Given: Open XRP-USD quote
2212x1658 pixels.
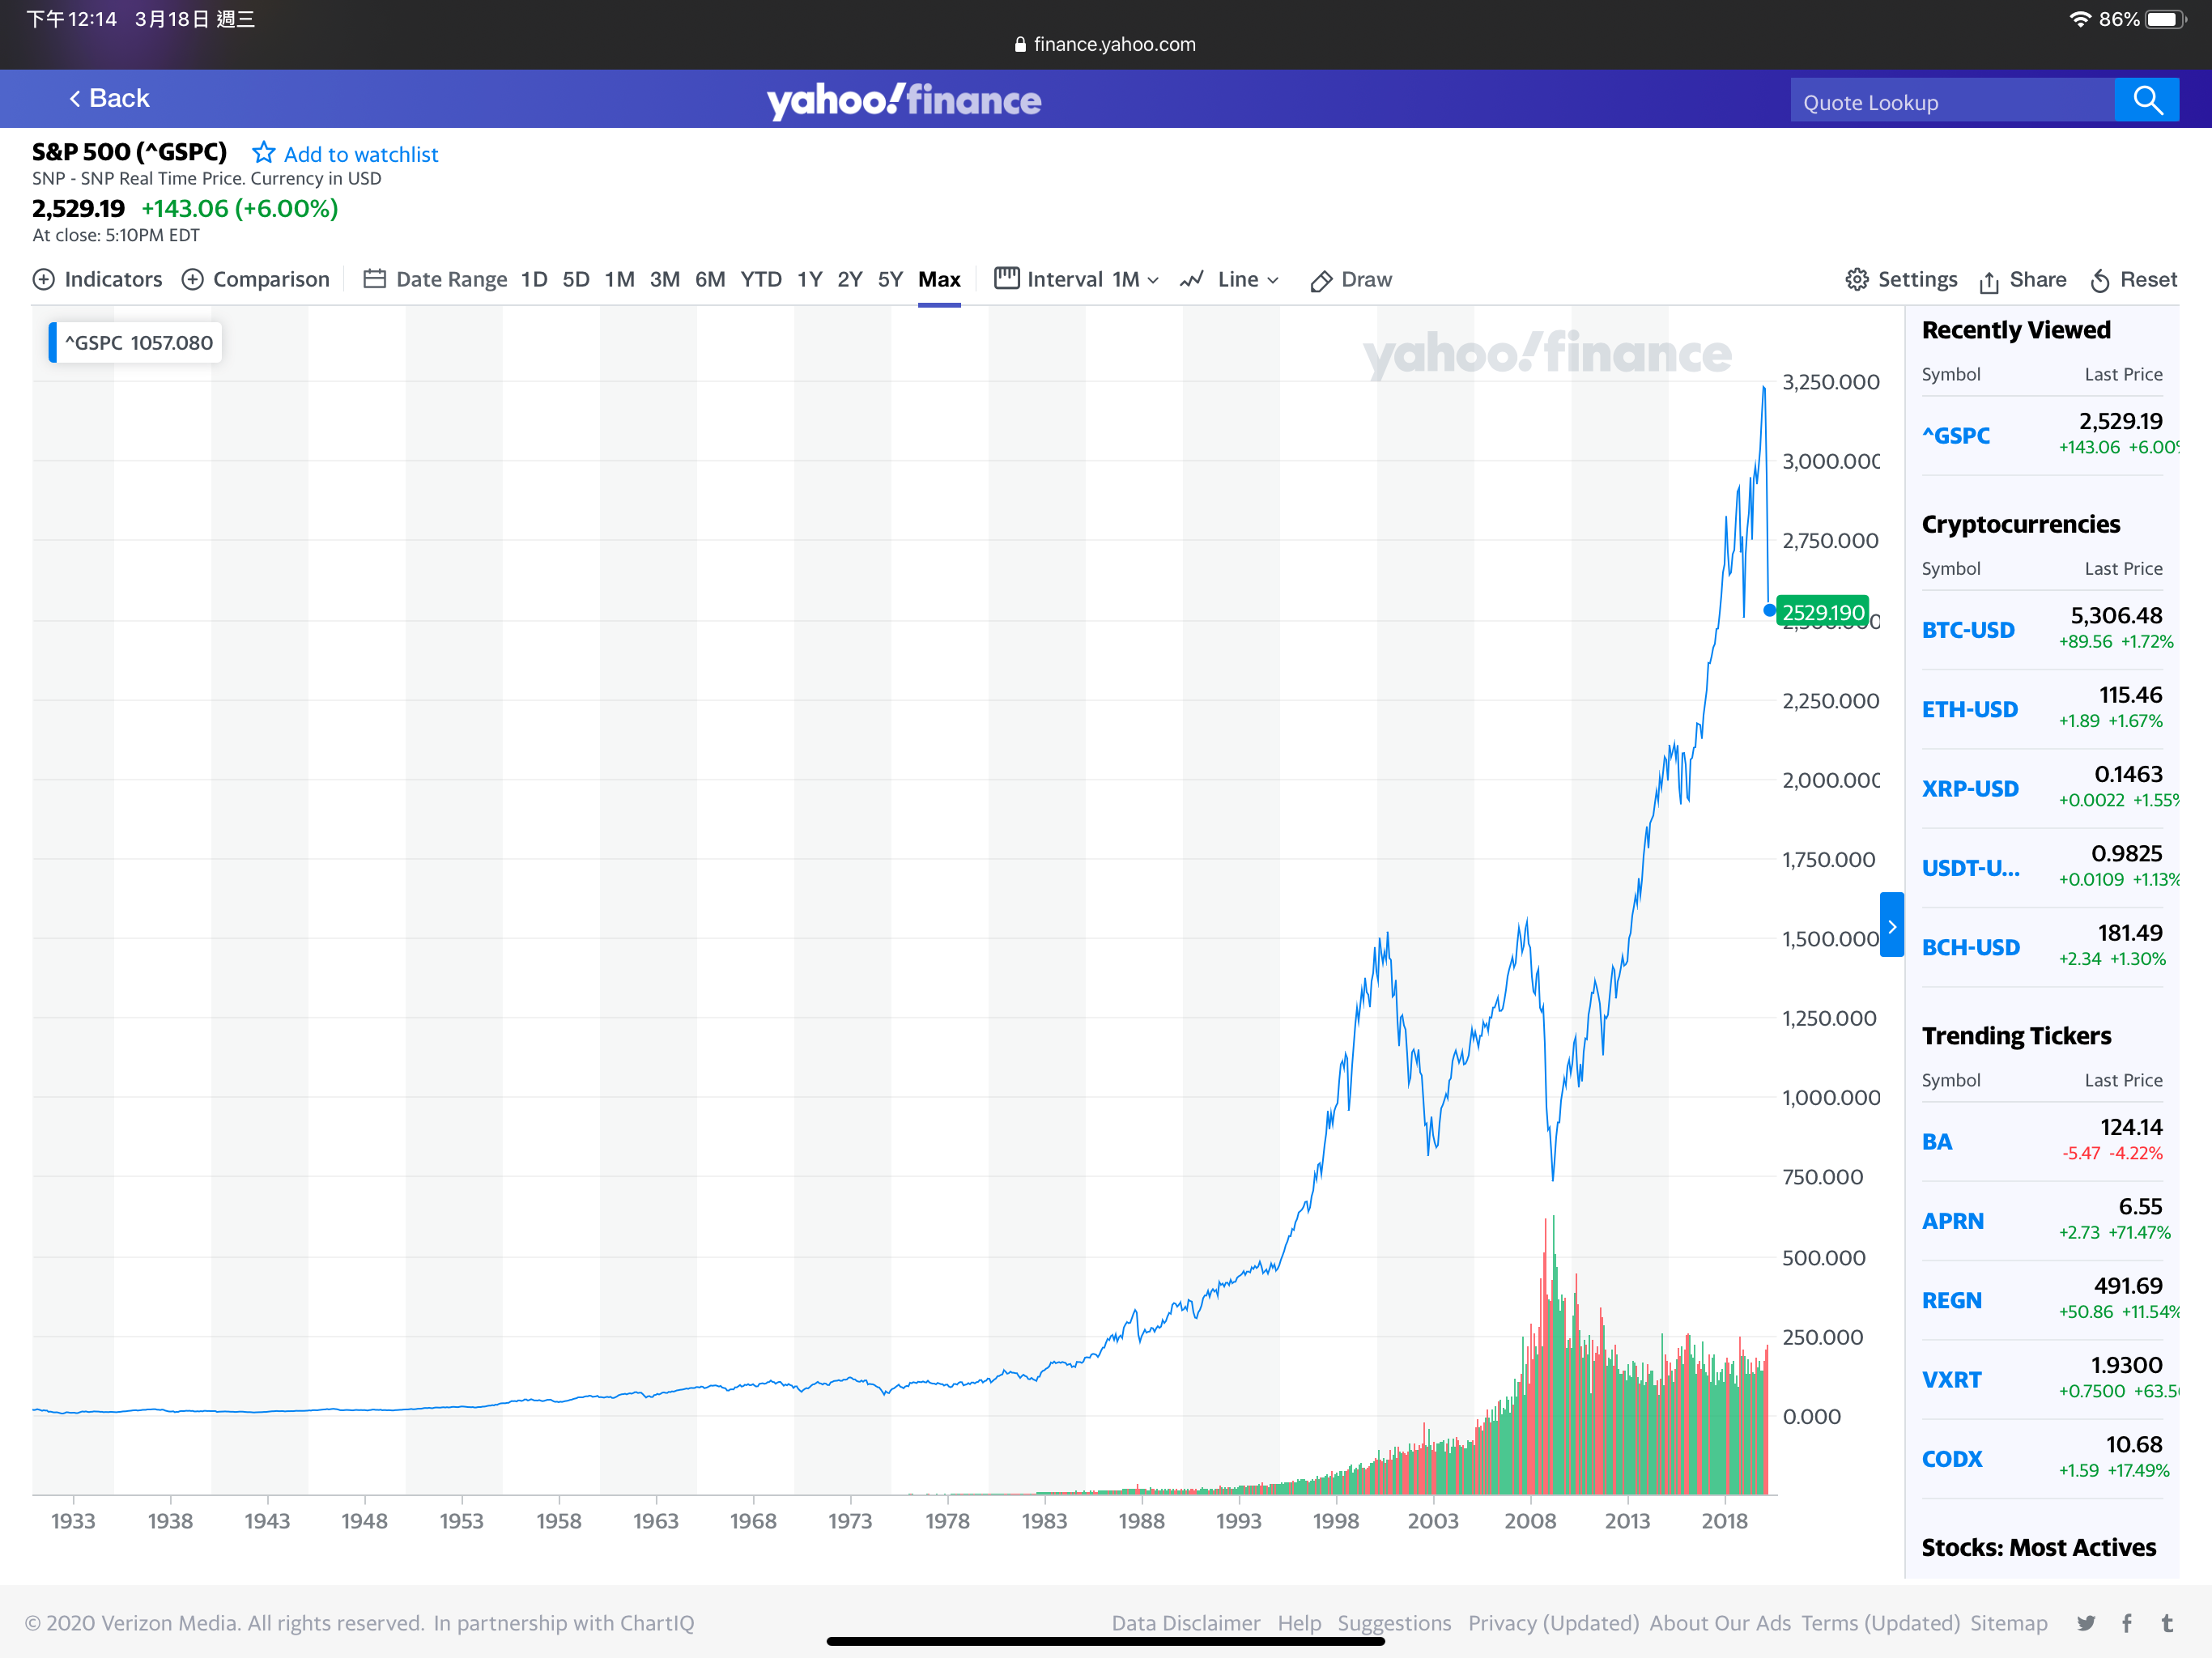Looking at the screenshot, I should point(1970,788).
